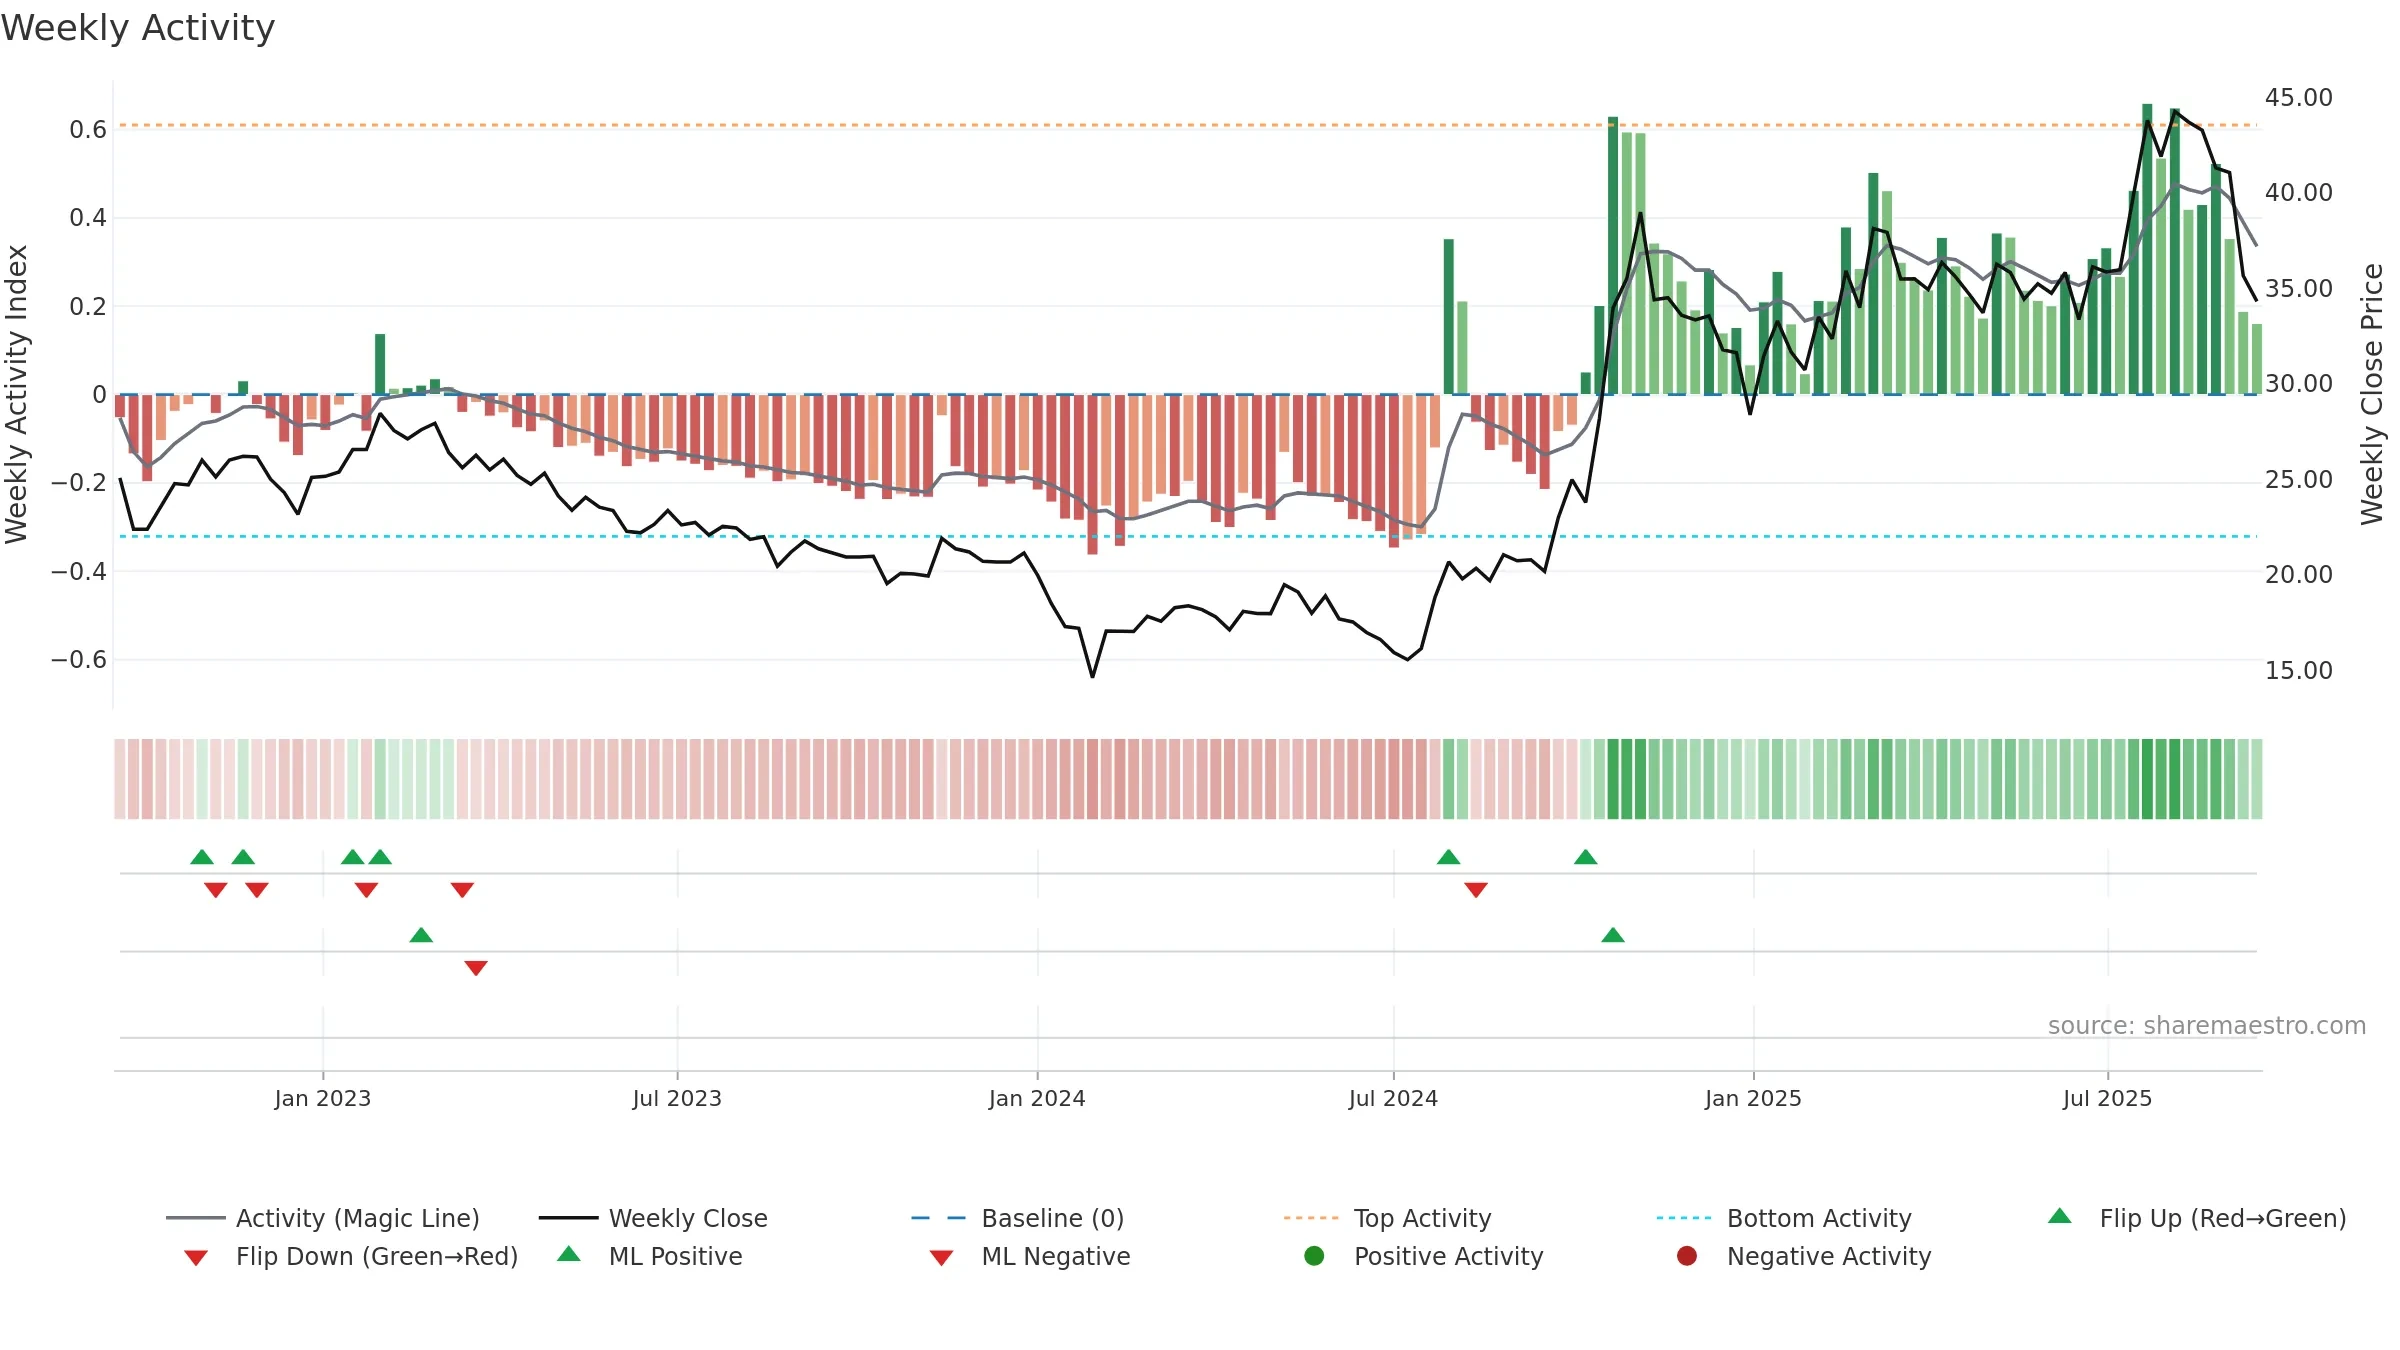Toggle Flip Up (Red→Green) in the legend

[x=2197, y=1218]
